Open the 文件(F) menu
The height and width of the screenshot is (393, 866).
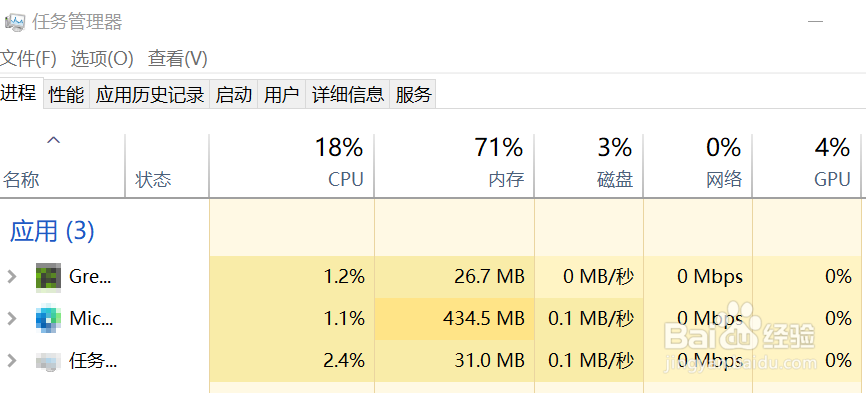click(x=28, y=59)
